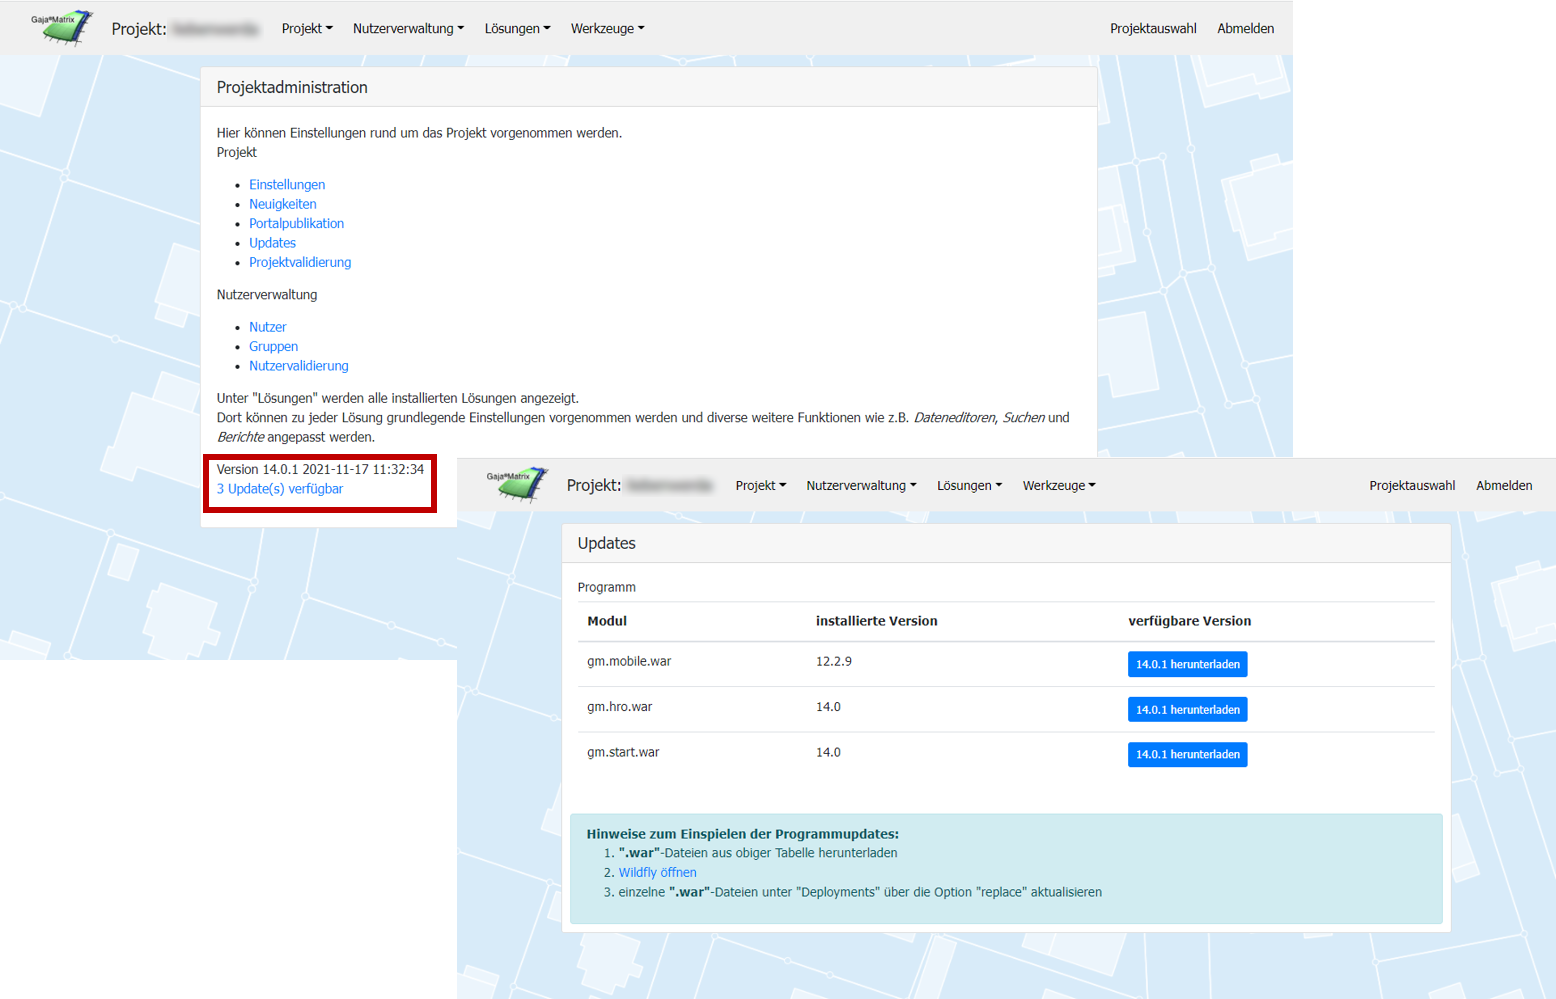Open the Neuigkeiten link
The height and width of the screenshot is (999, 1556).
[x=283, y=204]
